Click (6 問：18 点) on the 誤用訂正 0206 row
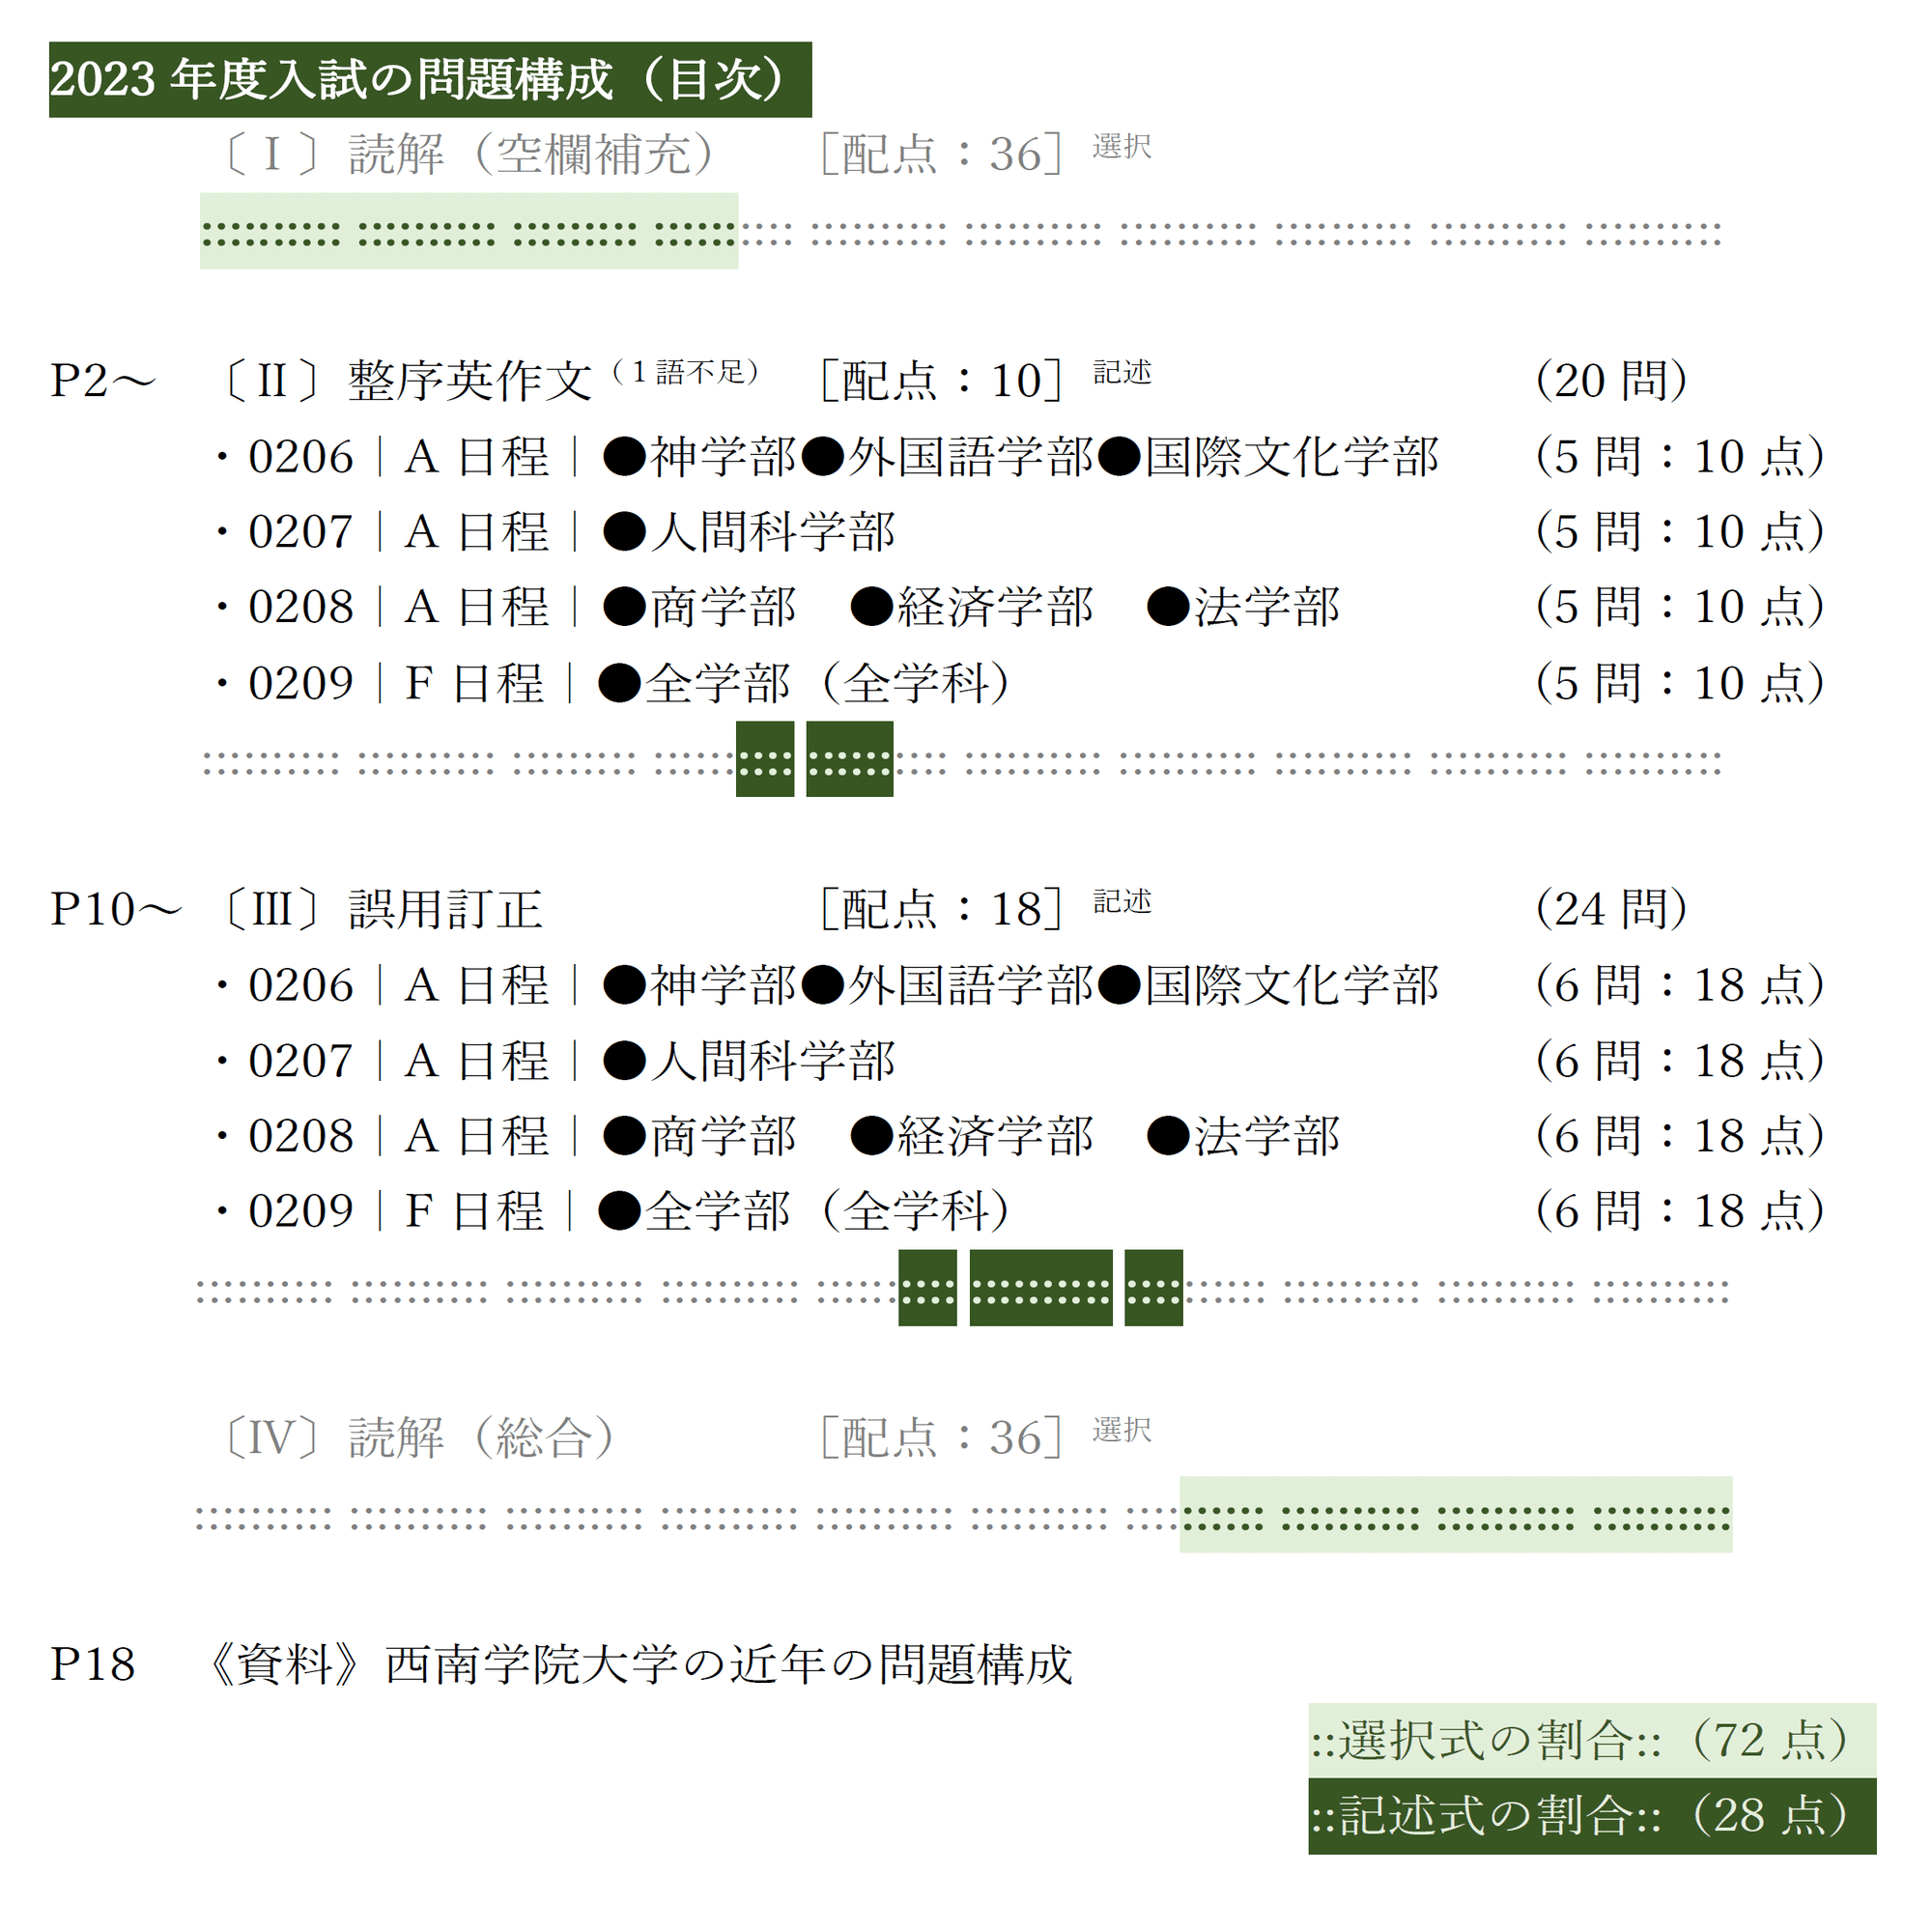The image size is (1932, 1932). point(1680,985)
